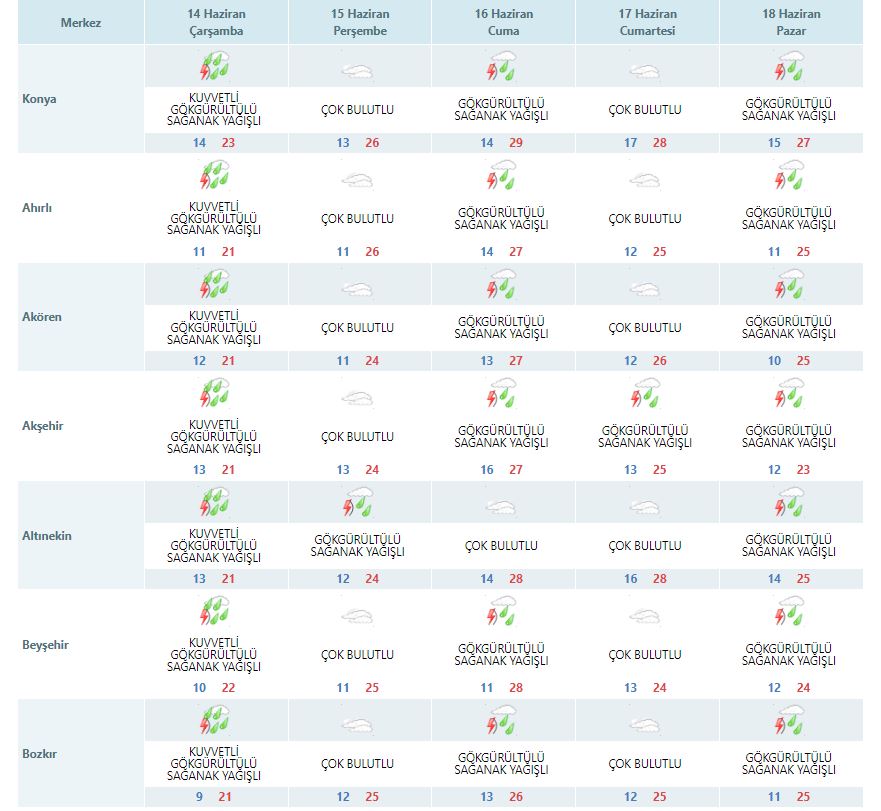Click the 14 Haziran Çarşamba column header
This screenshot has width=881, height=811.
[x=215, y=22]
